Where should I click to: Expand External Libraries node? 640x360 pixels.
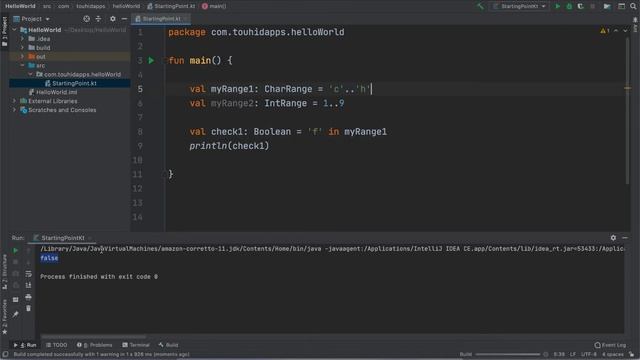pyautogui.click(x=15, y=101)
